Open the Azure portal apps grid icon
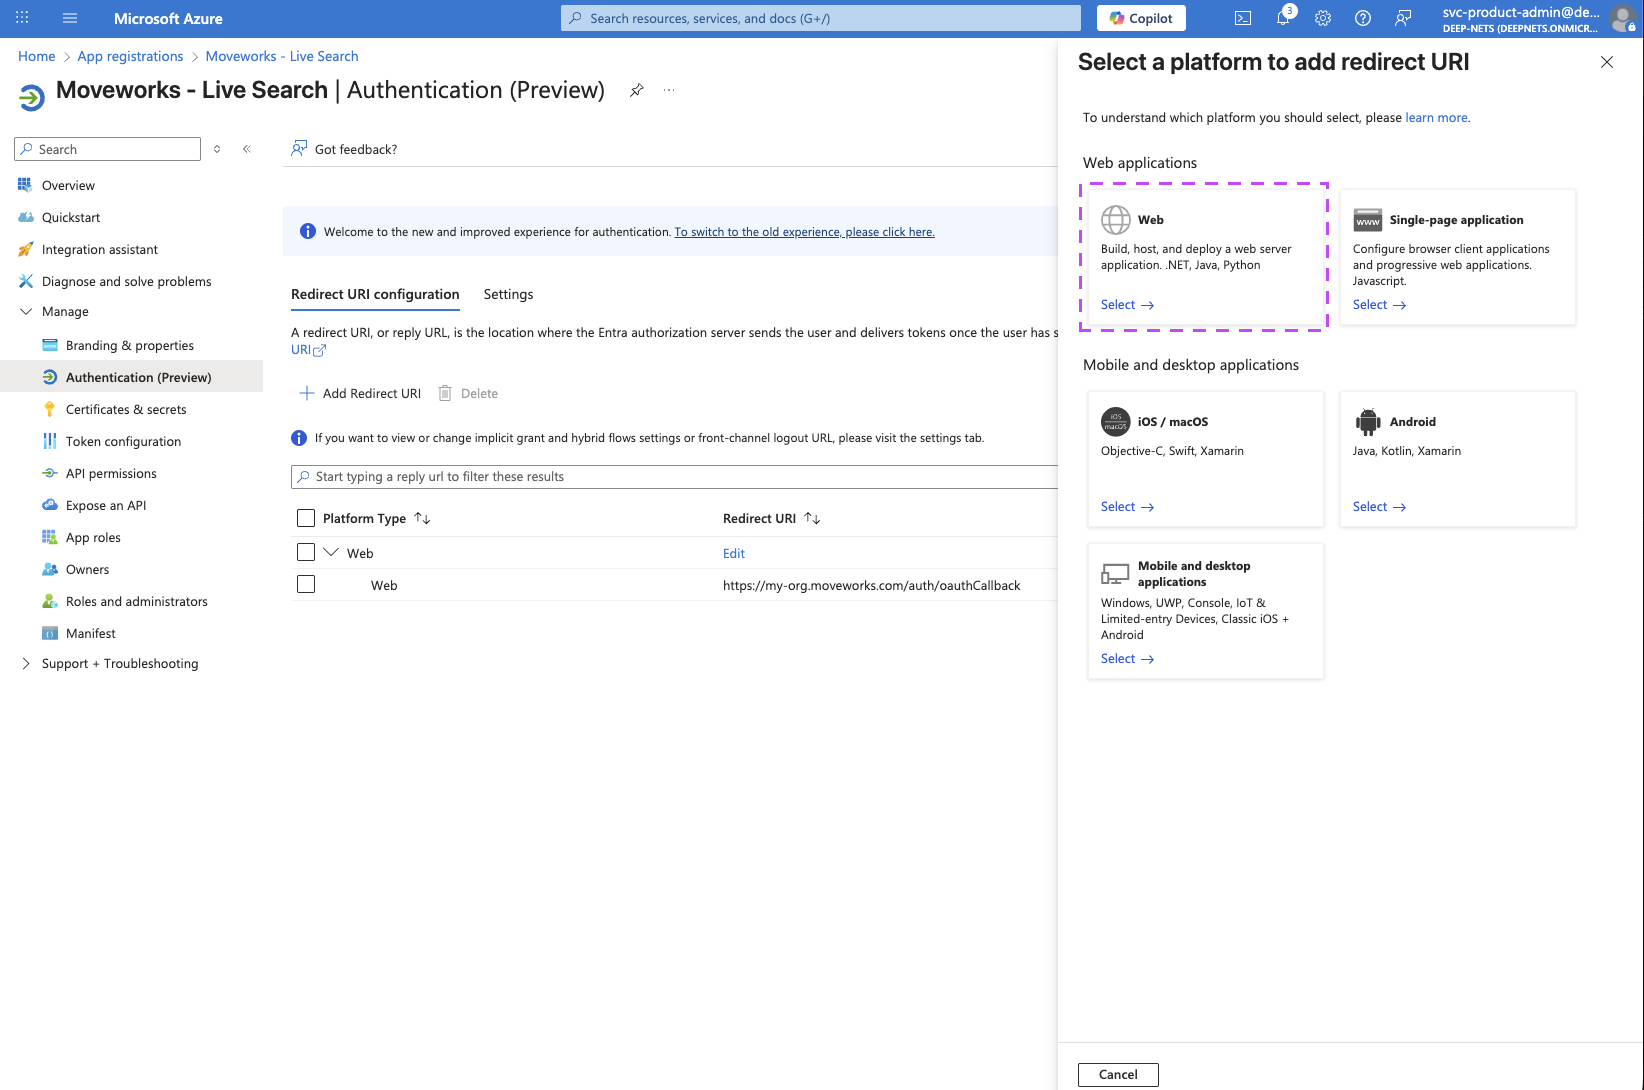 tap(22, 18)
